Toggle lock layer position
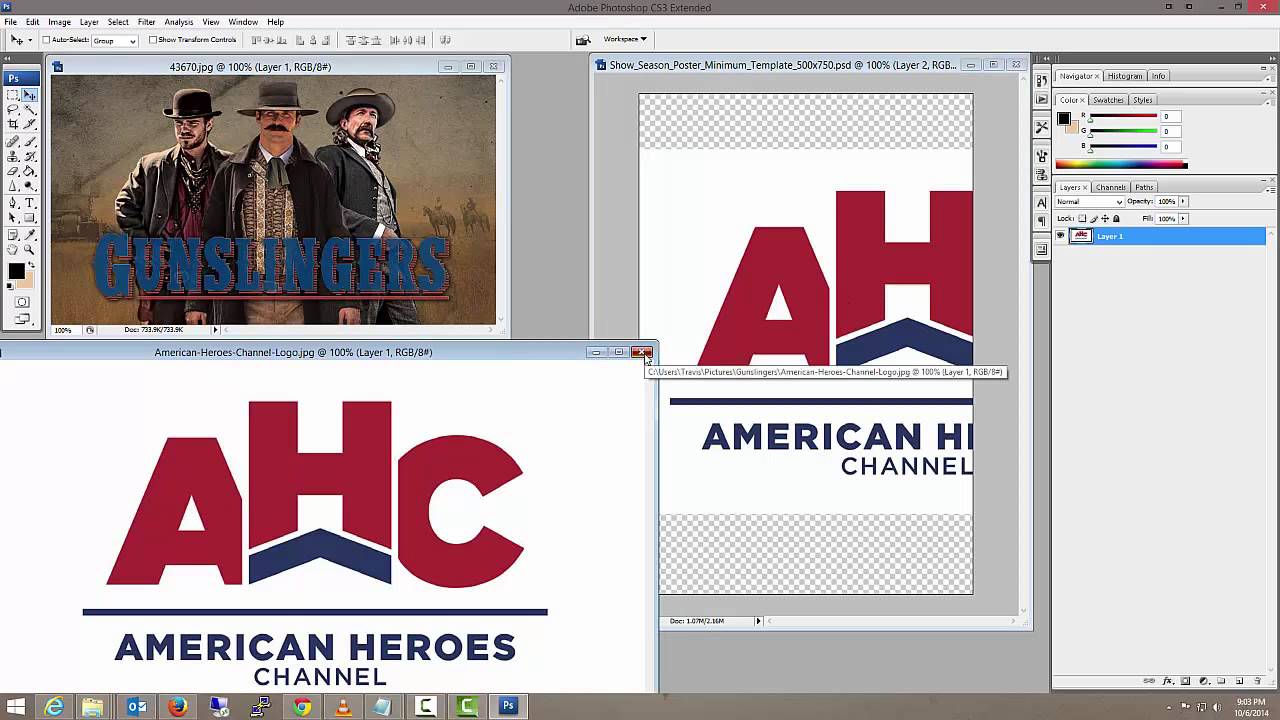1280x720 pixels. (1105, 218)
